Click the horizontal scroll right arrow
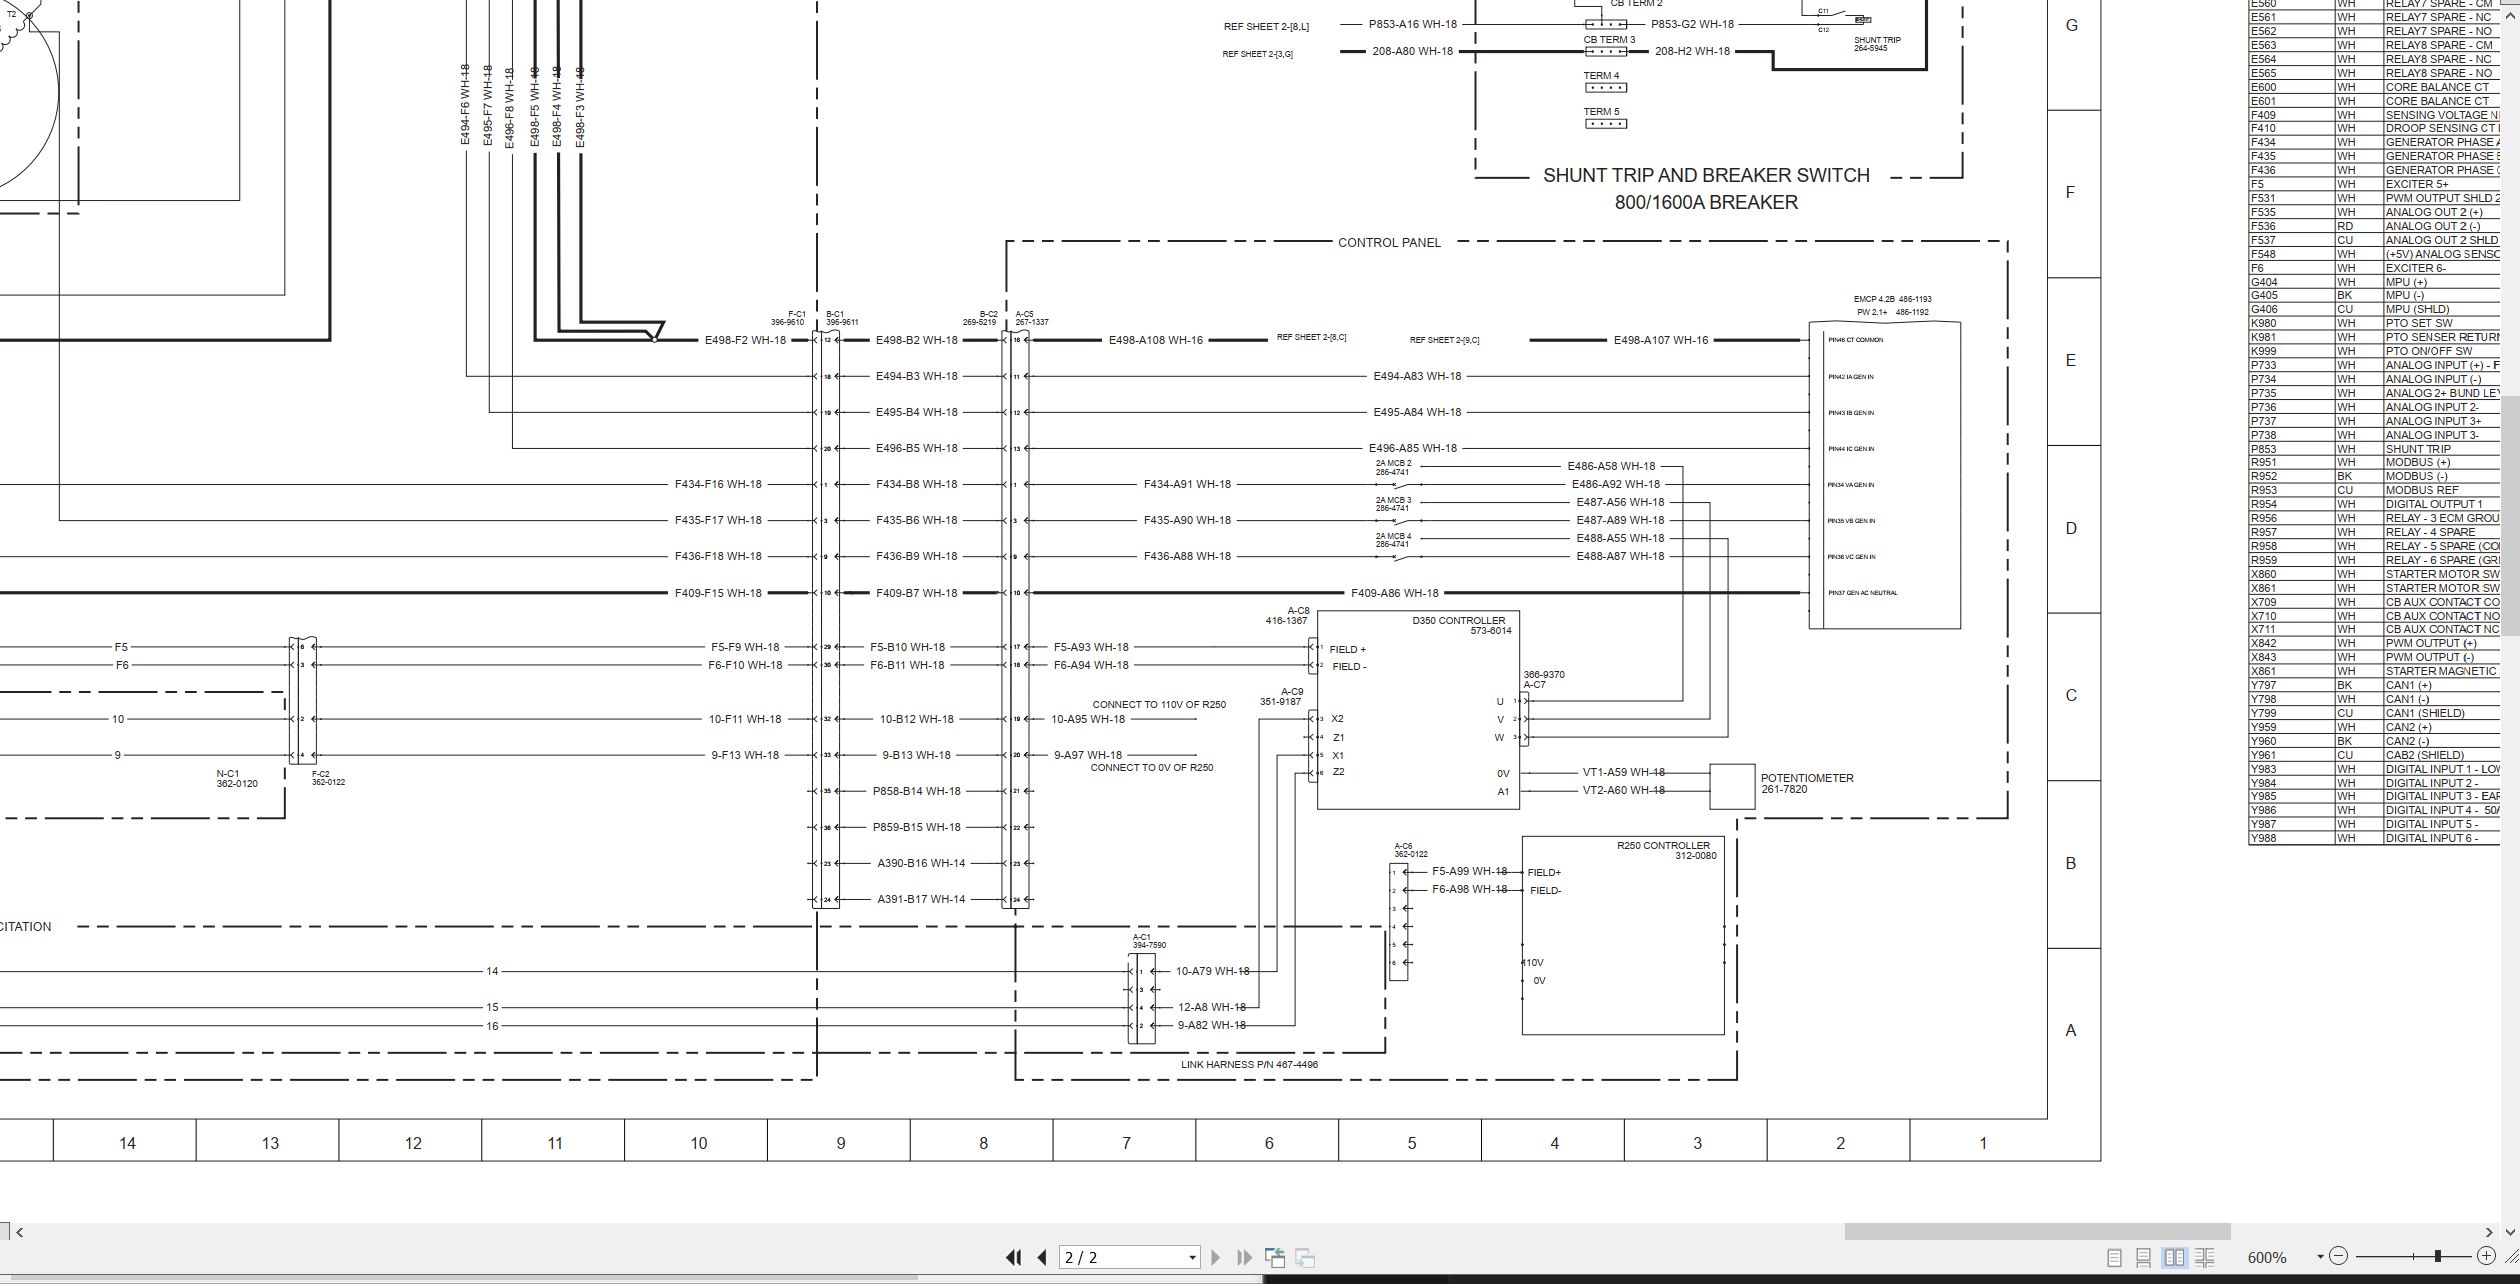Screen dimensions: 2520x1284 click(x=2489, y=1232)
